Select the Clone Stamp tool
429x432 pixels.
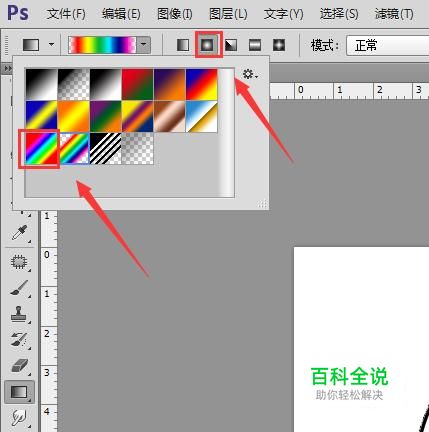coord(19,314)
